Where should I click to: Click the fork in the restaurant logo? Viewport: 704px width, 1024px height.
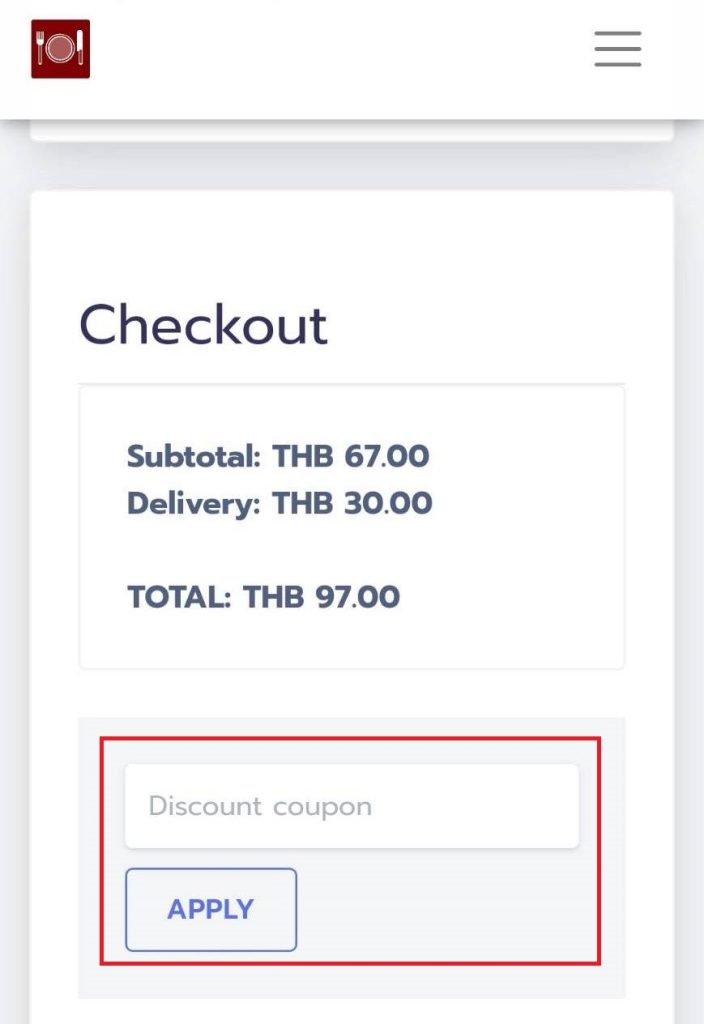[40, 47]
